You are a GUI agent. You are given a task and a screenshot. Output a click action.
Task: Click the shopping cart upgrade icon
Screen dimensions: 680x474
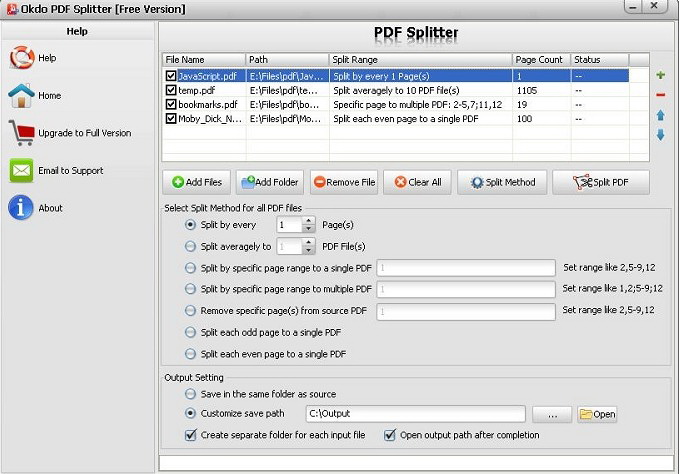coord(22,133)
